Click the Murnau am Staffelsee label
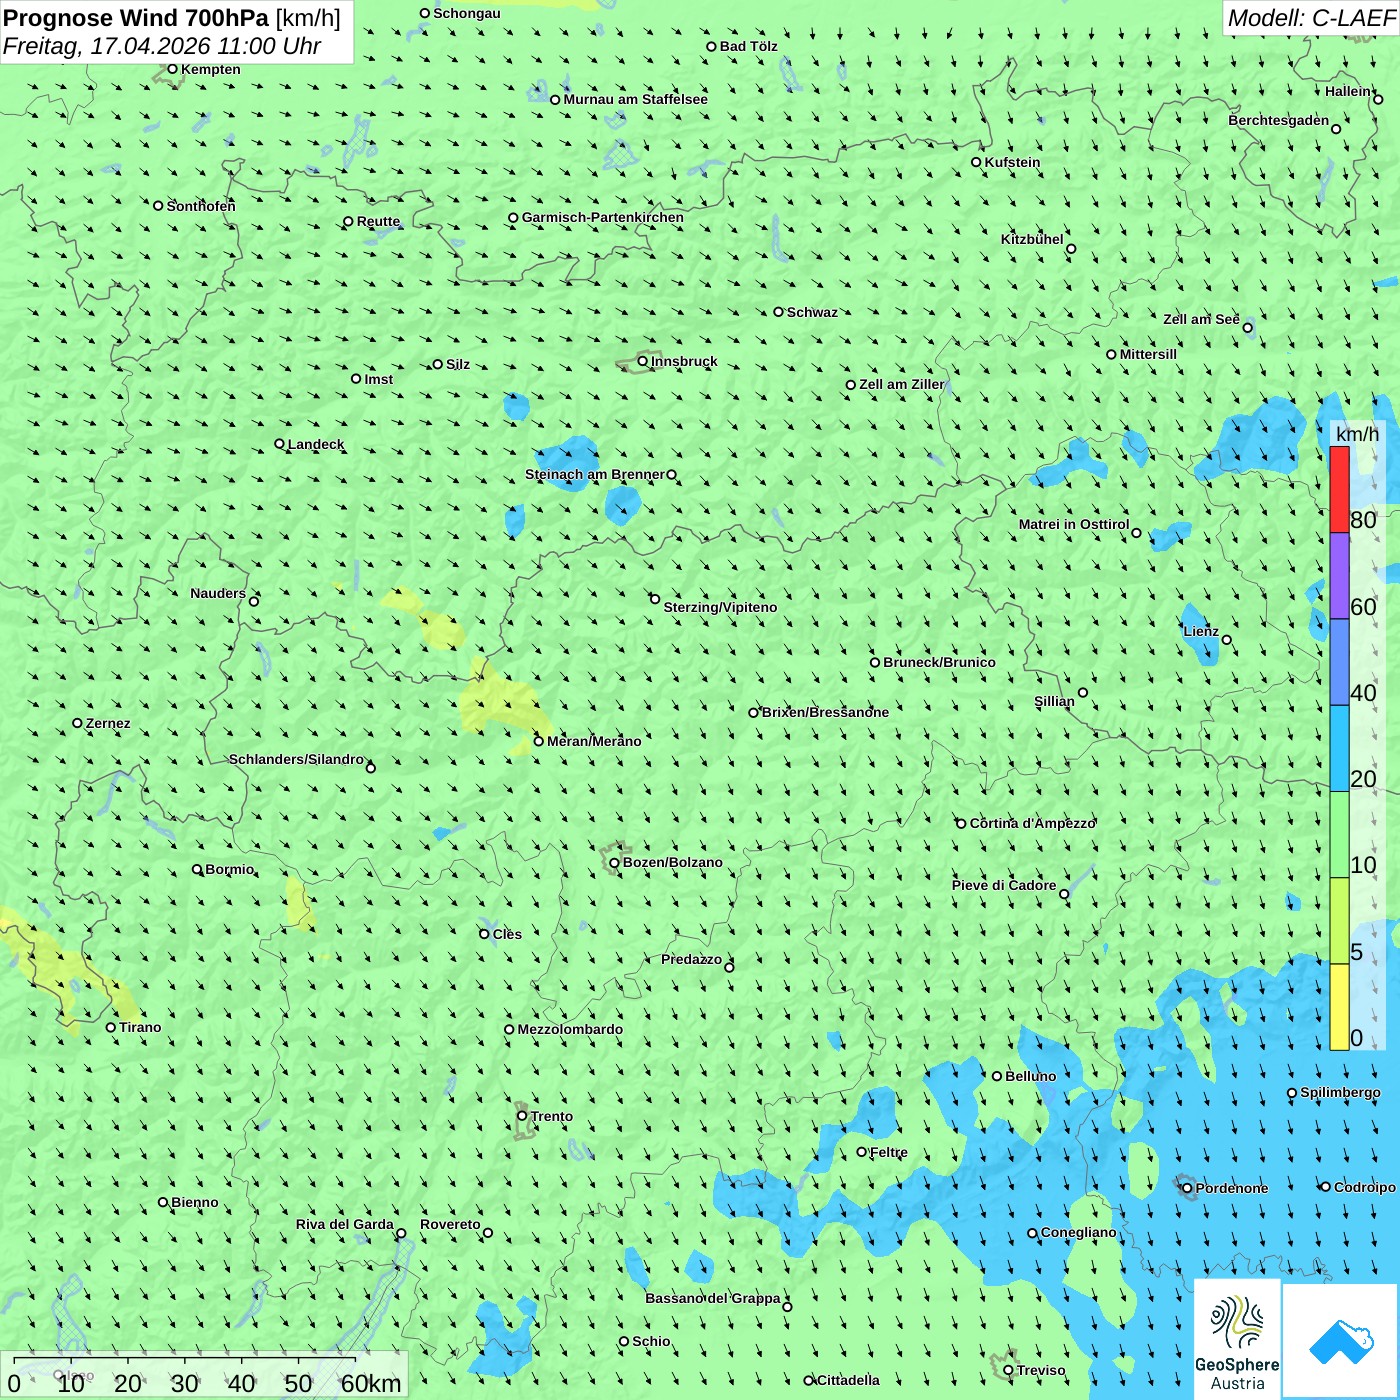This screenshot has height=1400, width=1400. click(635, 99)
